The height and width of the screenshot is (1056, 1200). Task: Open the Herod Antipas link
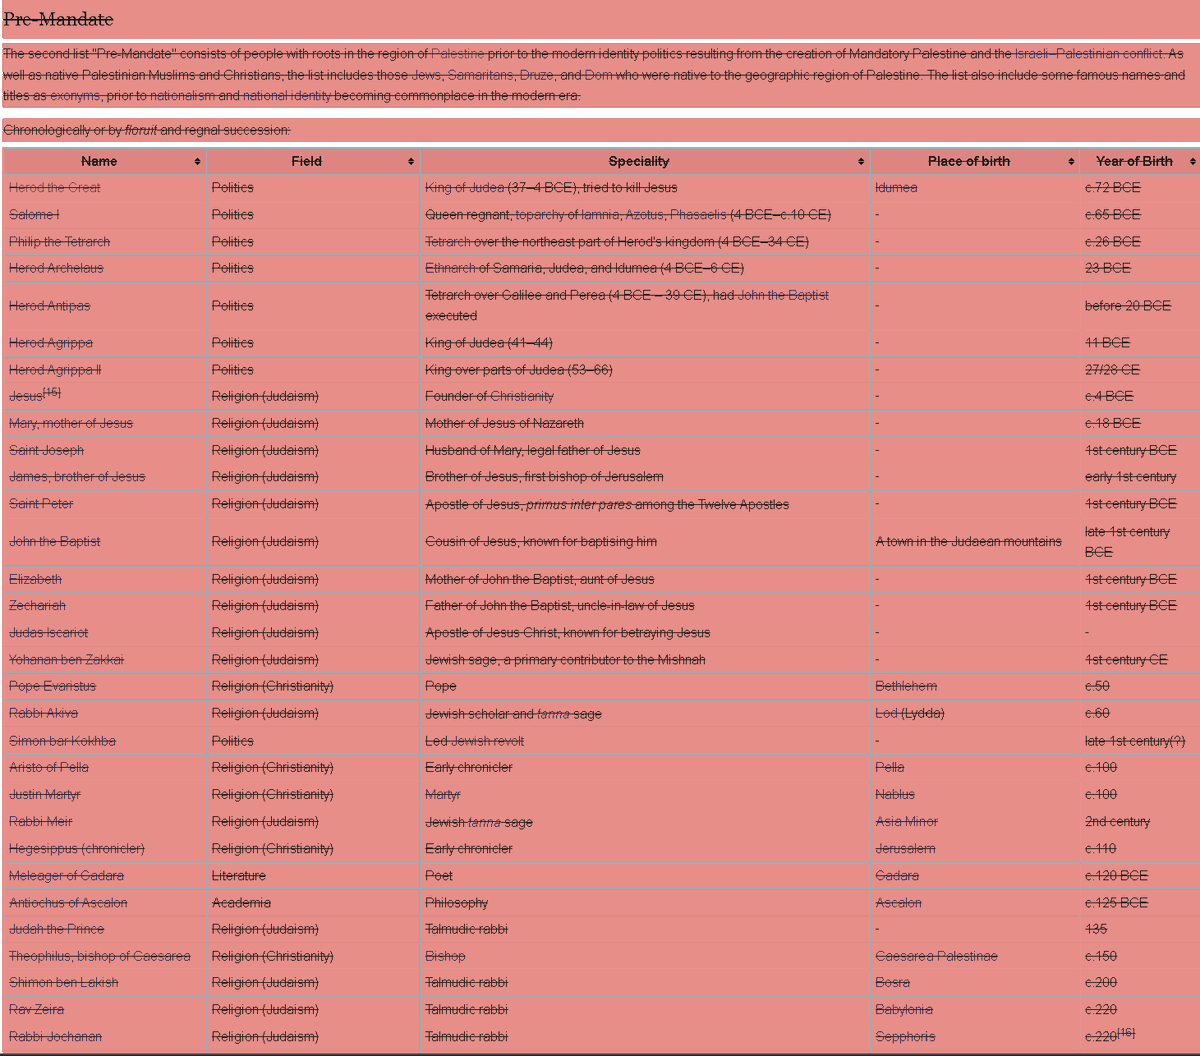point(50,306)
